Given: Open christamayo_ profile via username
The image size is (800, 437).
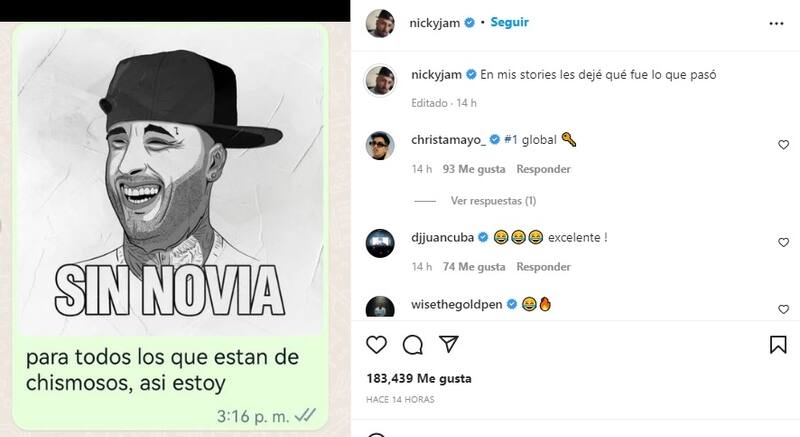Looking at the screenshot, I should click(x=449, y=140).
